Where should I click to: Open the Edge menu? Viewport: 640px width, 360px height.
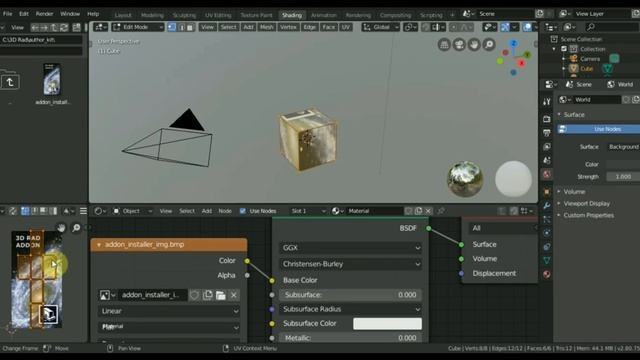pyautogui.click(x=309, y=27)
